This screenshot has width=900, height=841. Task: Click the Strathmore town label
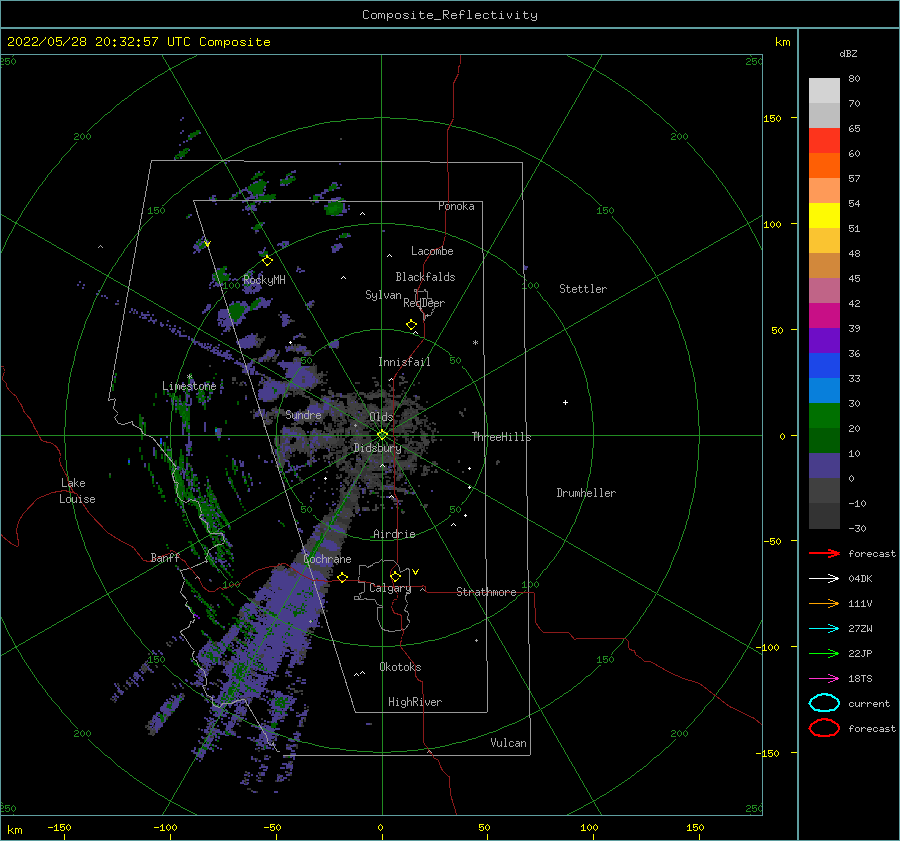pyautogui.click(x=486, y=592)
